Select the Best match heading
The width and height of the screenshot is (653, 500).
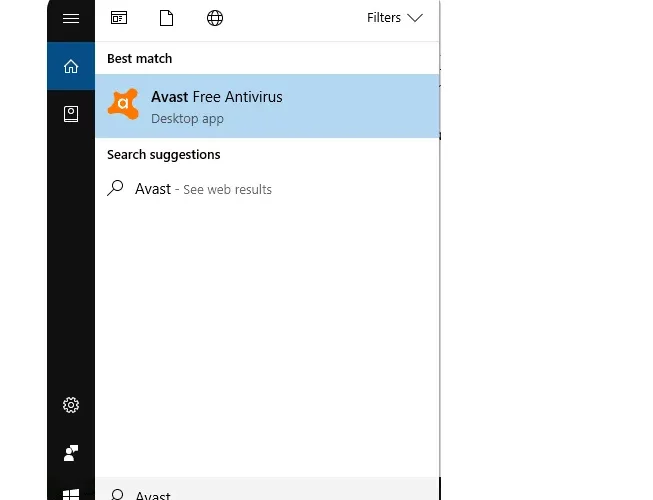click(x=140, y=59)
